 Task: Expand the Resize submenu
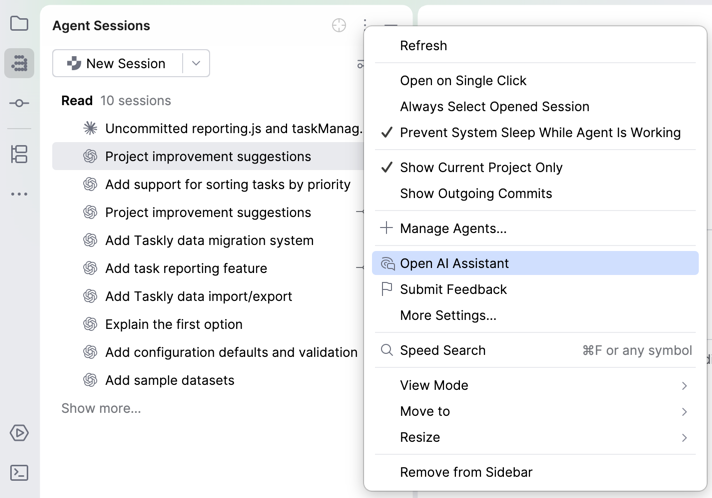click(x=535, y=437)
